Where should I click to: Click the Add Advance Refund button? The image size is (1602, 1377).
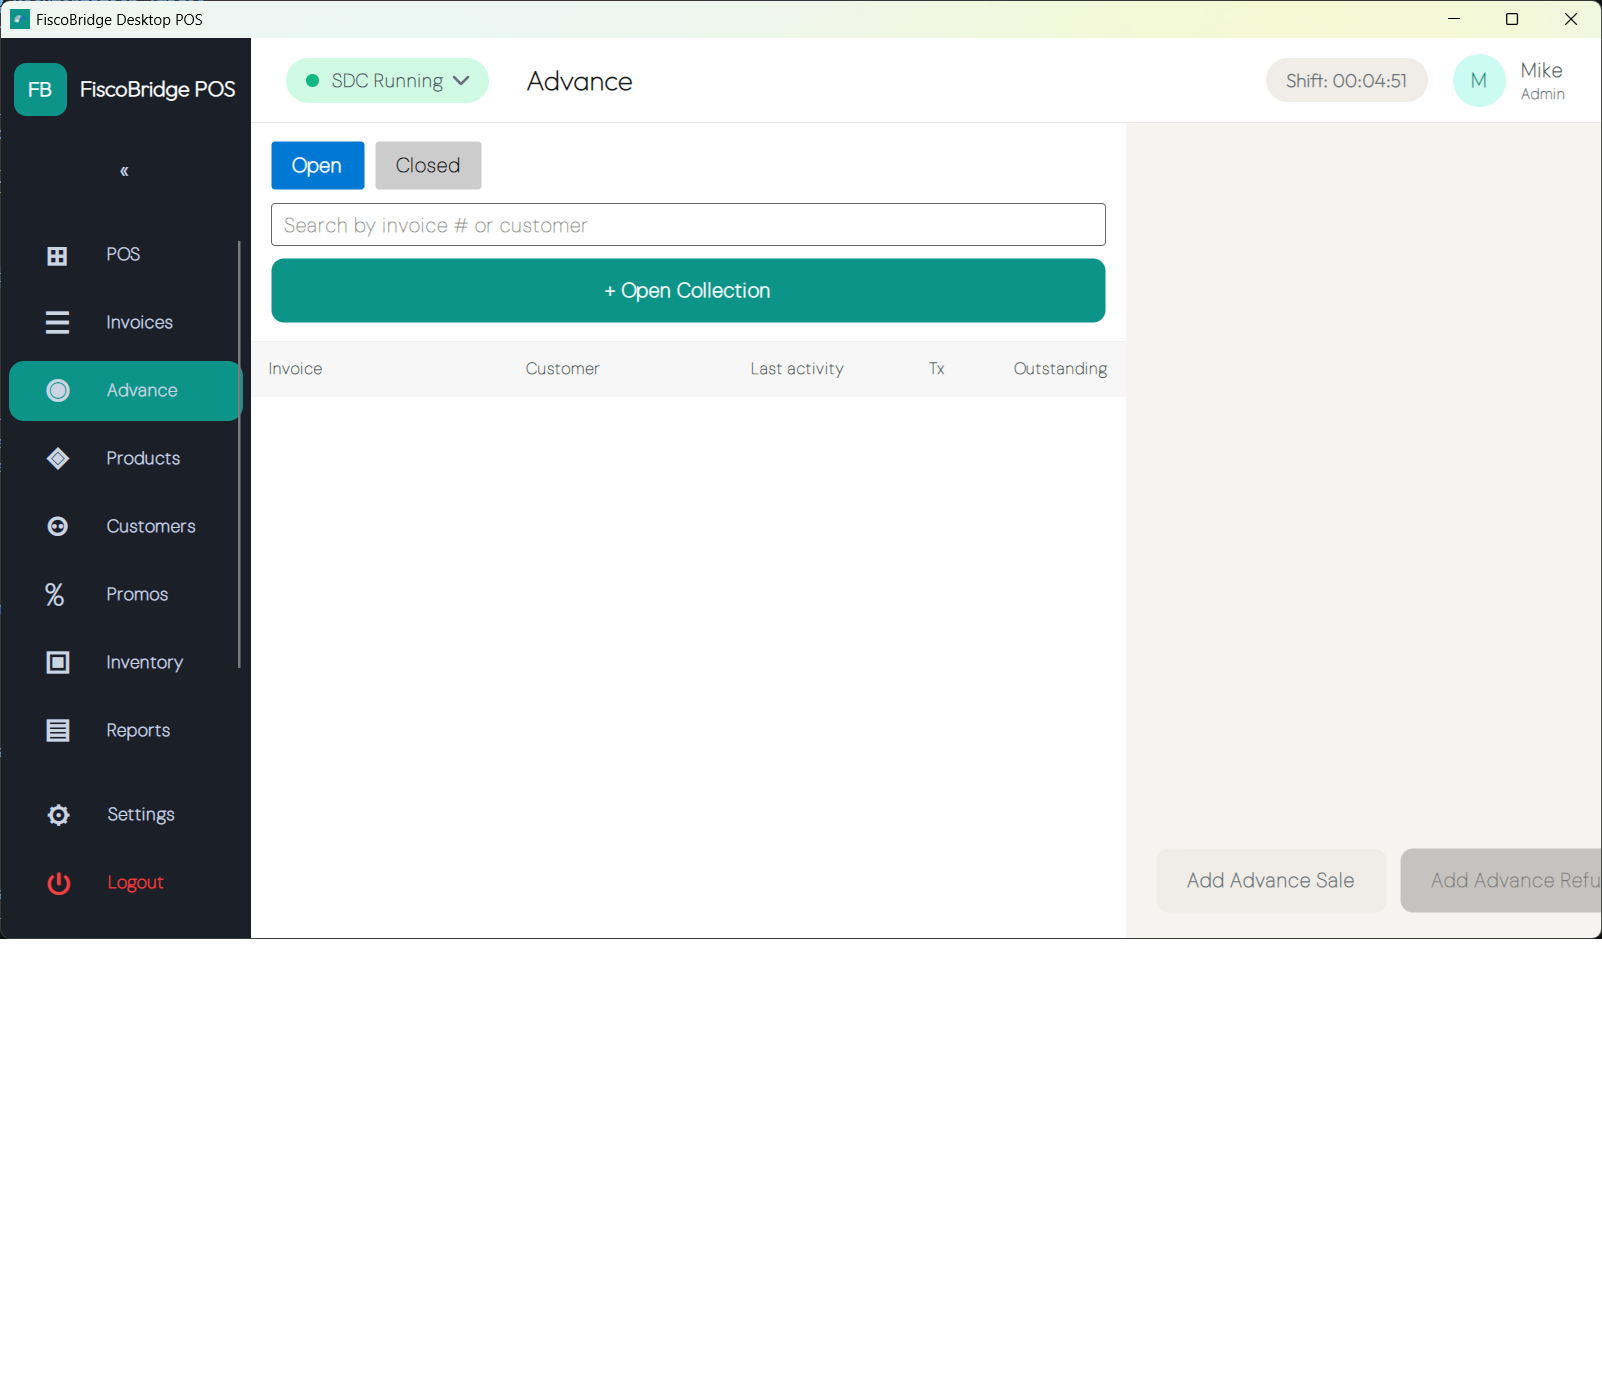point(1501,881)
